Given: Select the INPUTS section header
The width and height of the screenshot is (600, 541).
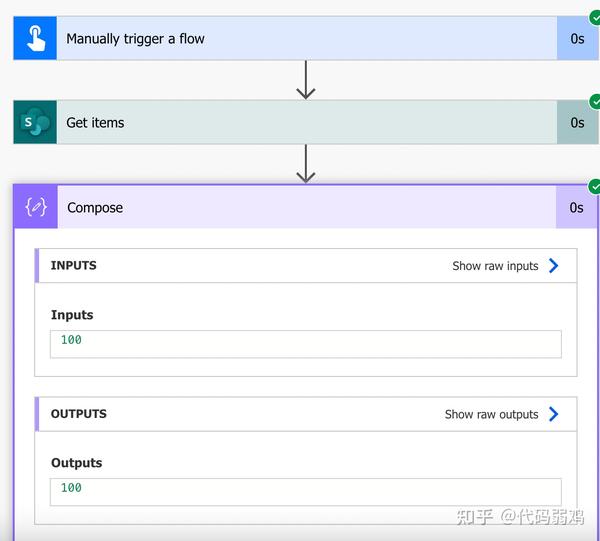Looking at the screenshot, I should coord(74,266).
